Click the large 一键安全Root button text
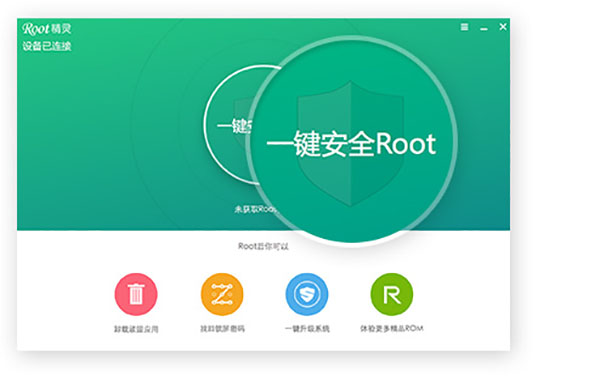The width and height of the screenshot is (600, 392). tap(351, 144)
